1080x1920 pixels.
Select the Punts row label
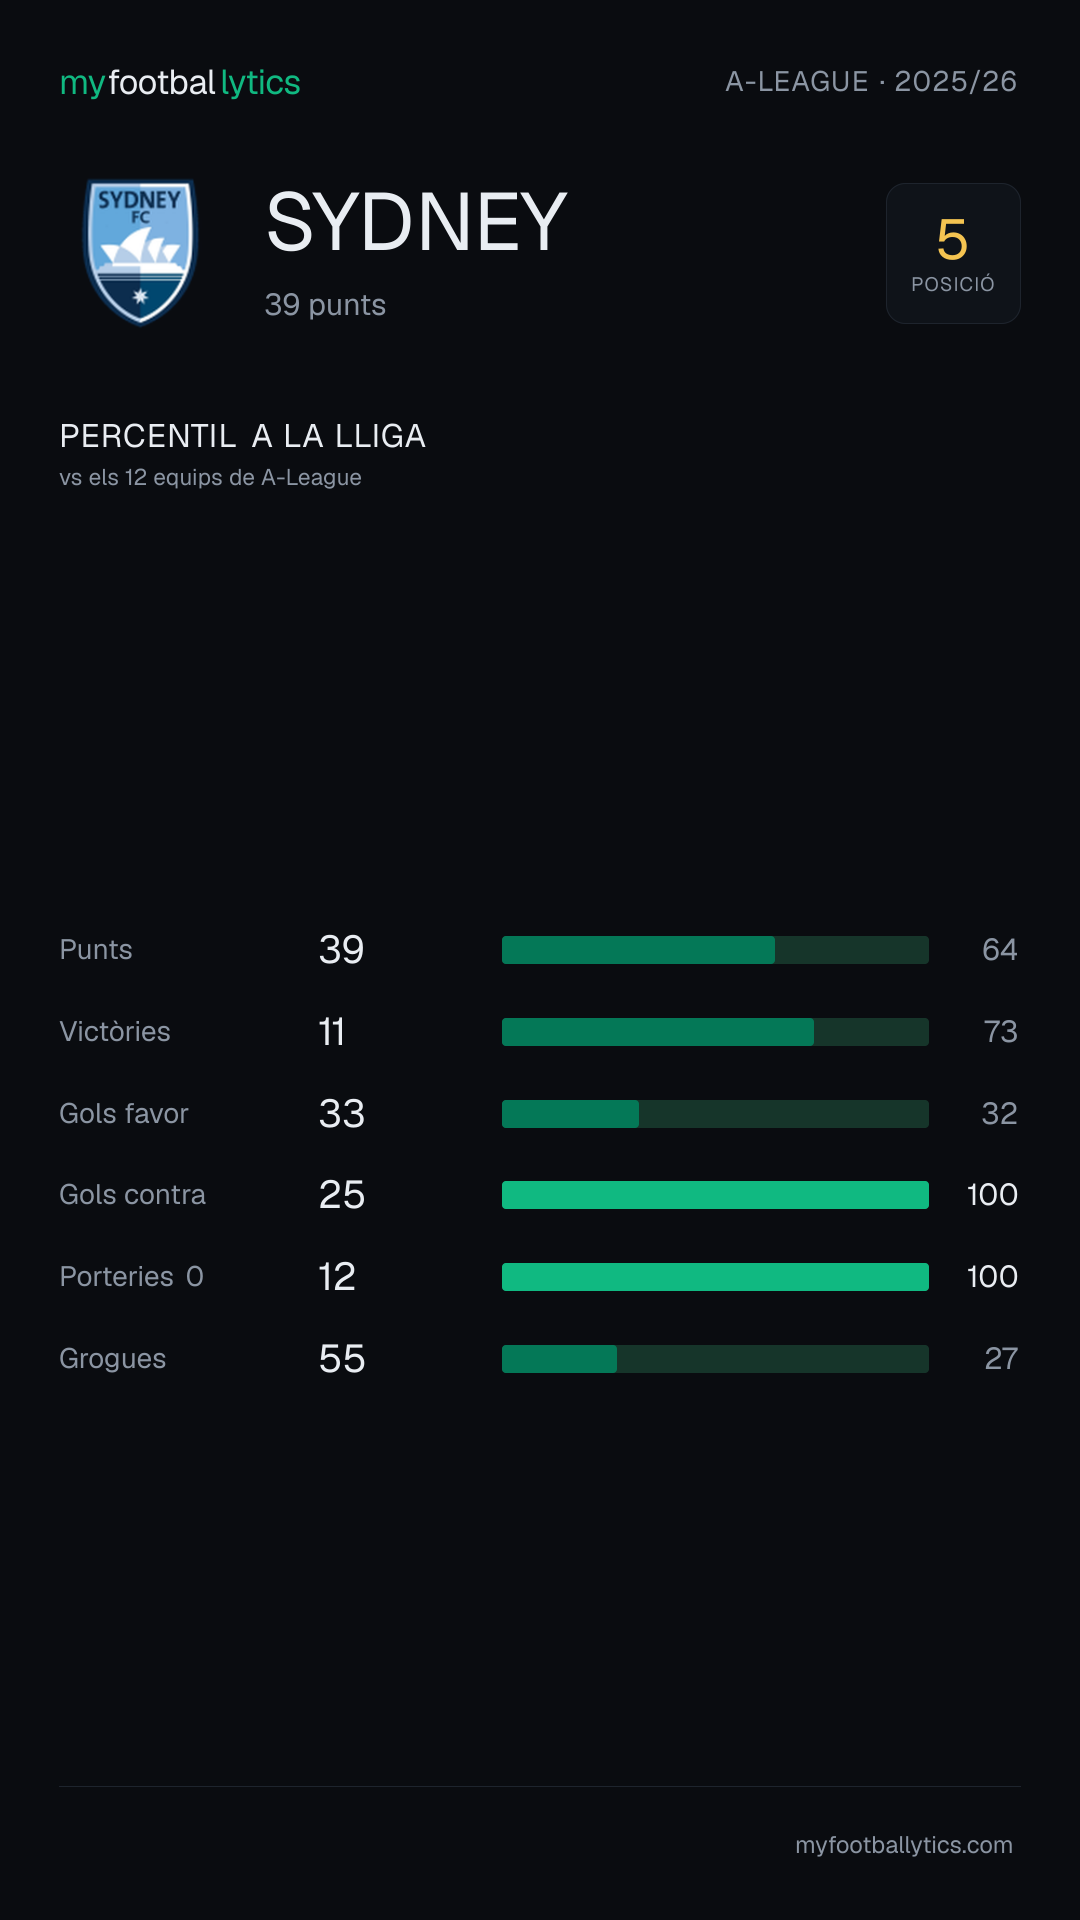96,950
